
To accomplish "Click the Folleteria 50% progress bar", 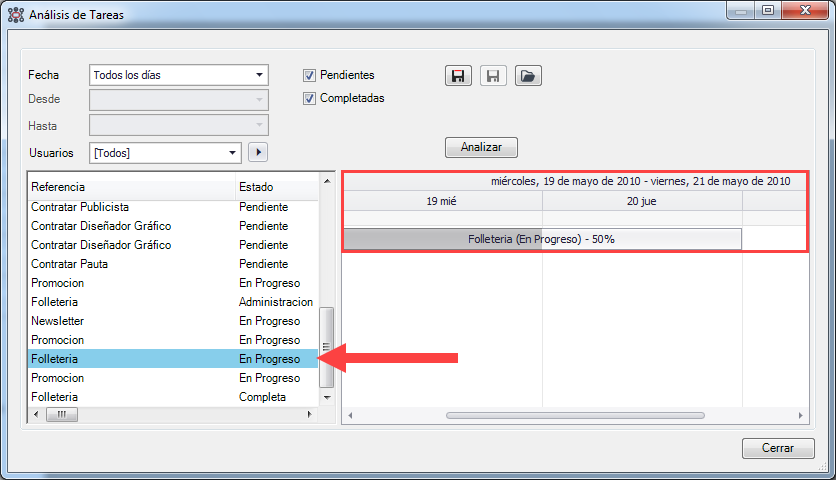I will pyautogui.click(x=542, y=239).
